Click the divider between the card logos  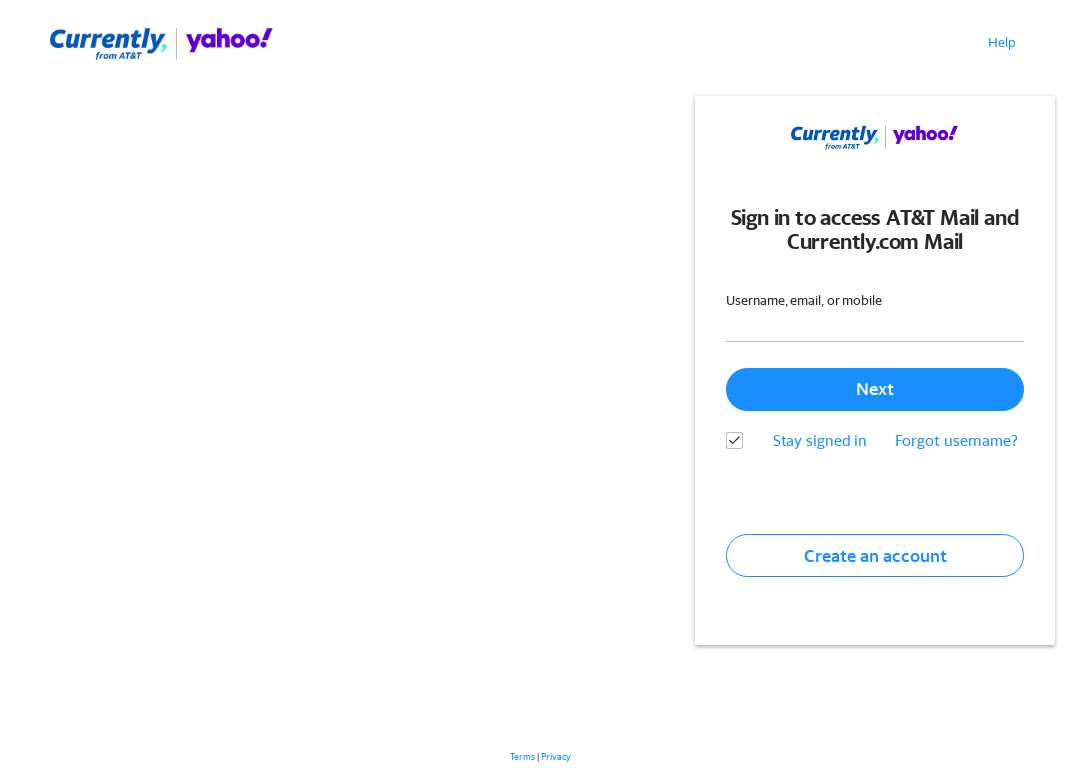[x=885, y=137]
